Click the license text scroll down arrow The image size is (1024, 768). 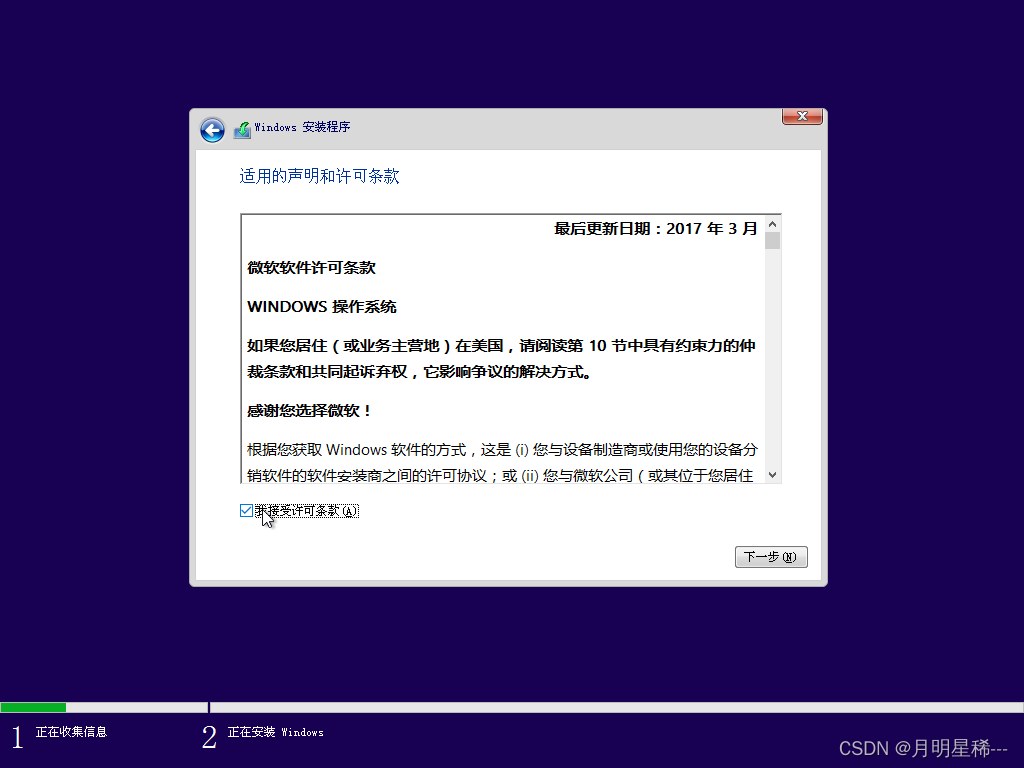coord(773,475)
